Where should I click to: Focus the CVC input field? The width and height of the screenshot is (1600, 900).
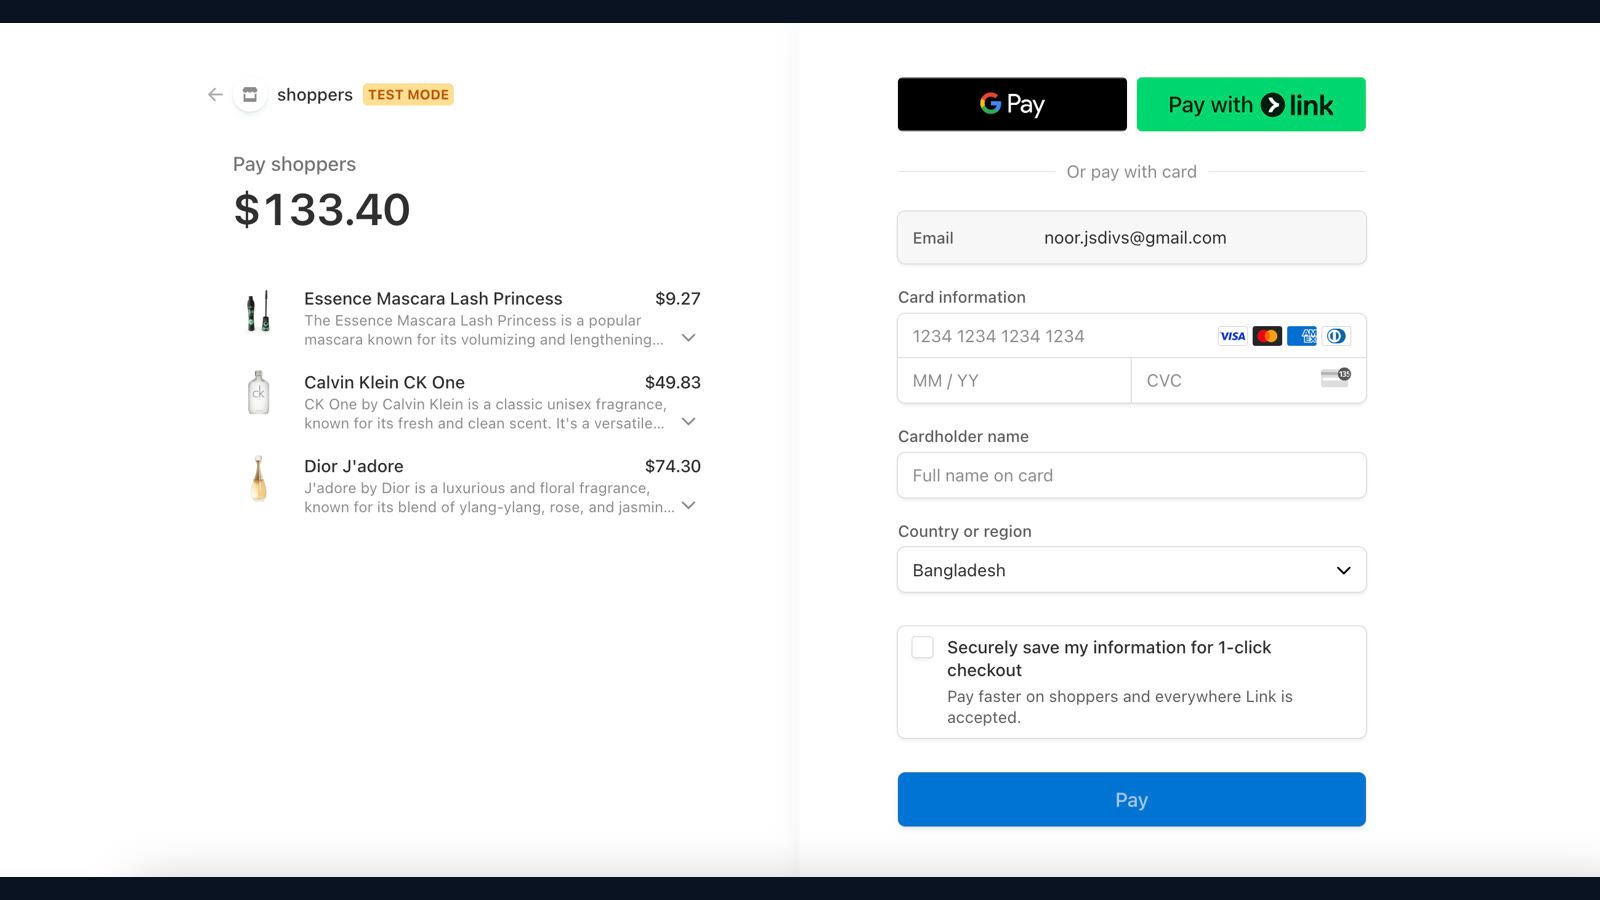coord(1249,381)
